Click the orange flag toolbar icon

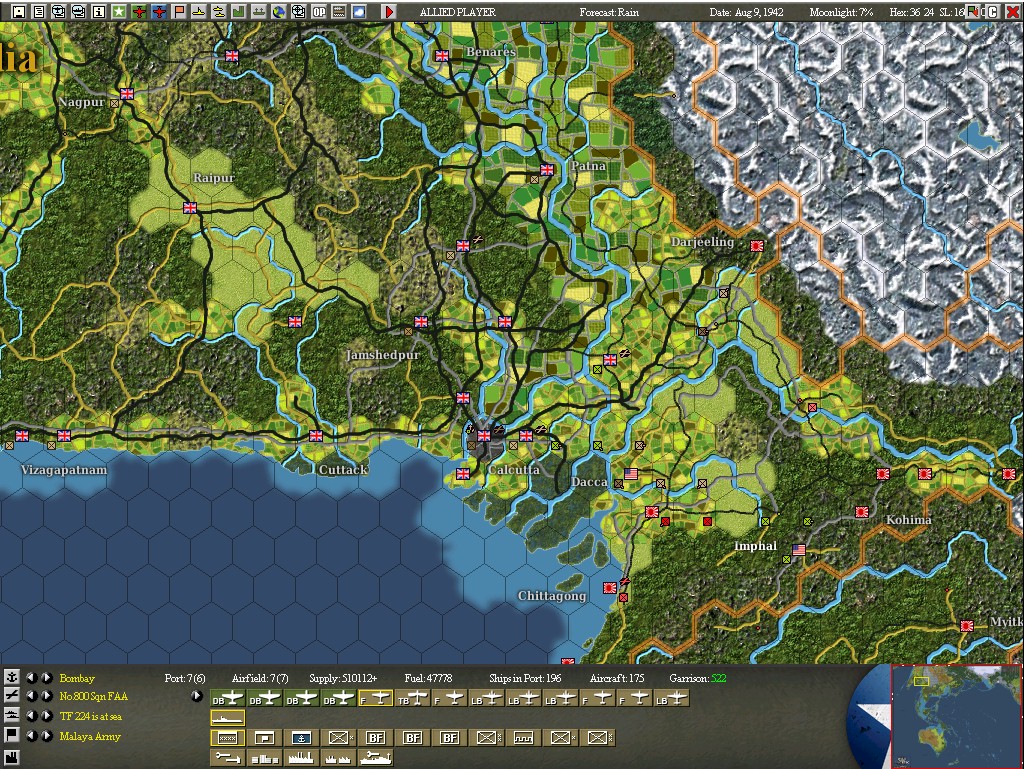[178, 11]
